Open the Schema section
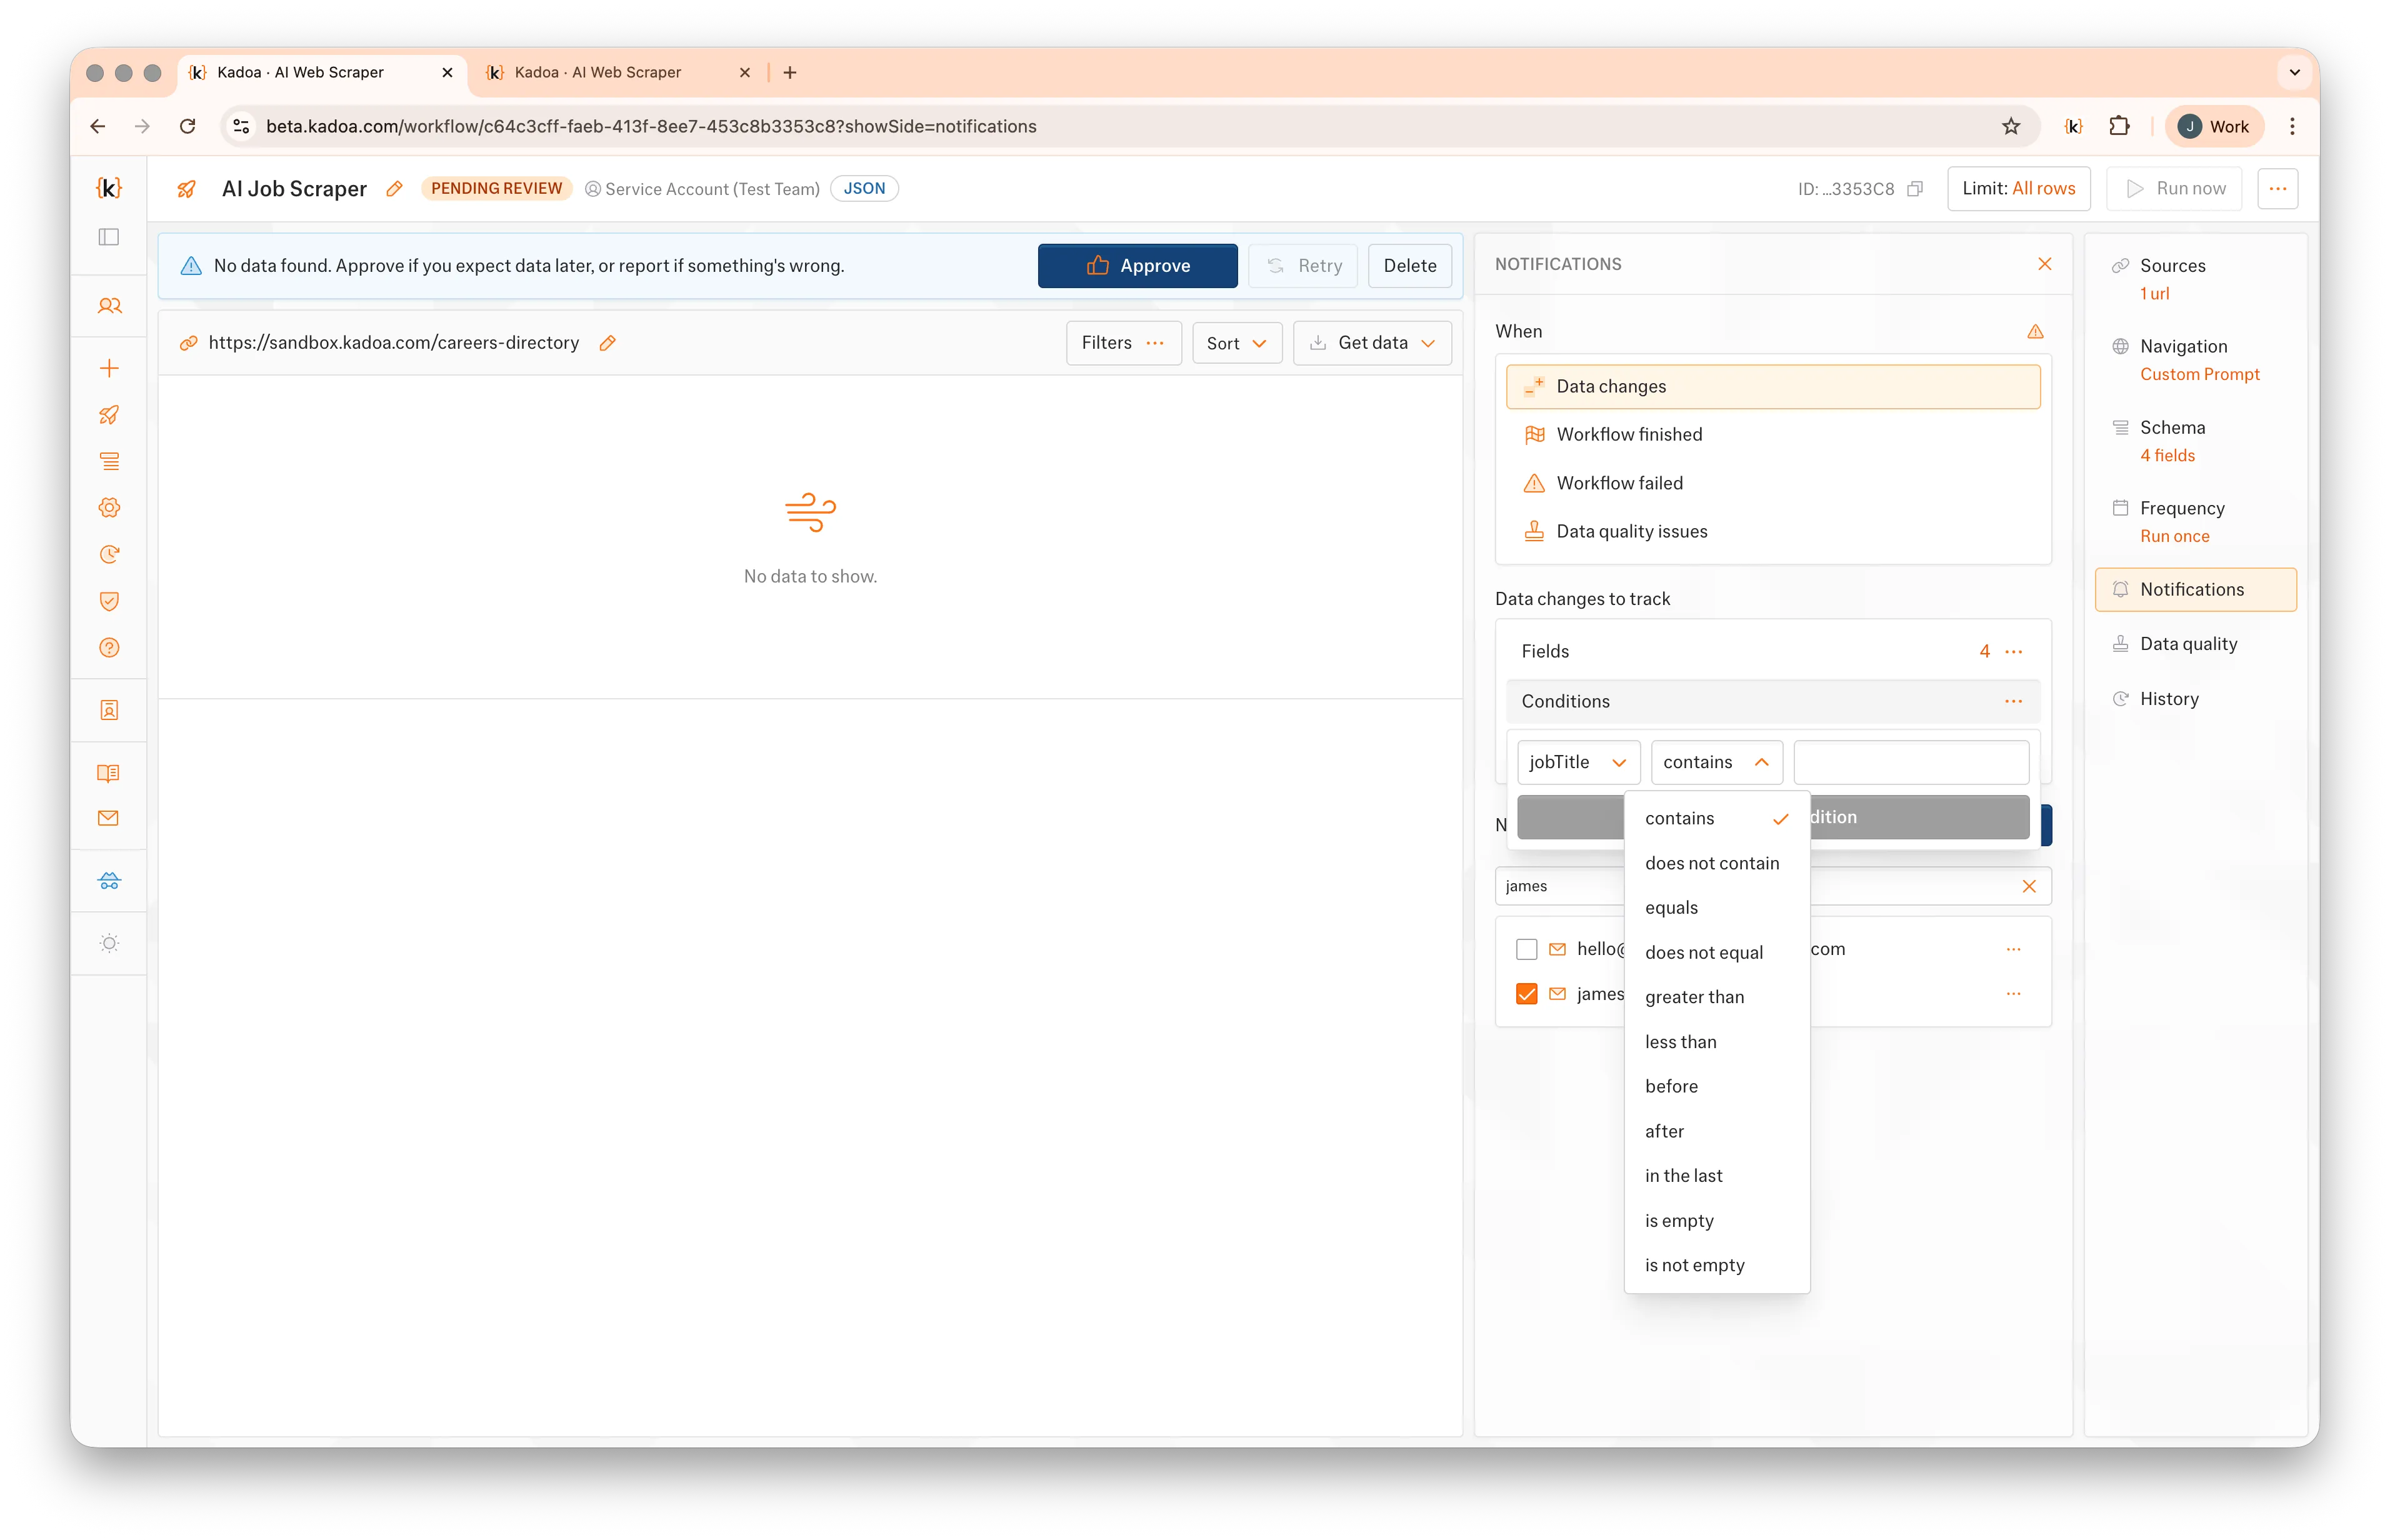The height and width of the screenshot is (1540, 2390). [2195, 441]
